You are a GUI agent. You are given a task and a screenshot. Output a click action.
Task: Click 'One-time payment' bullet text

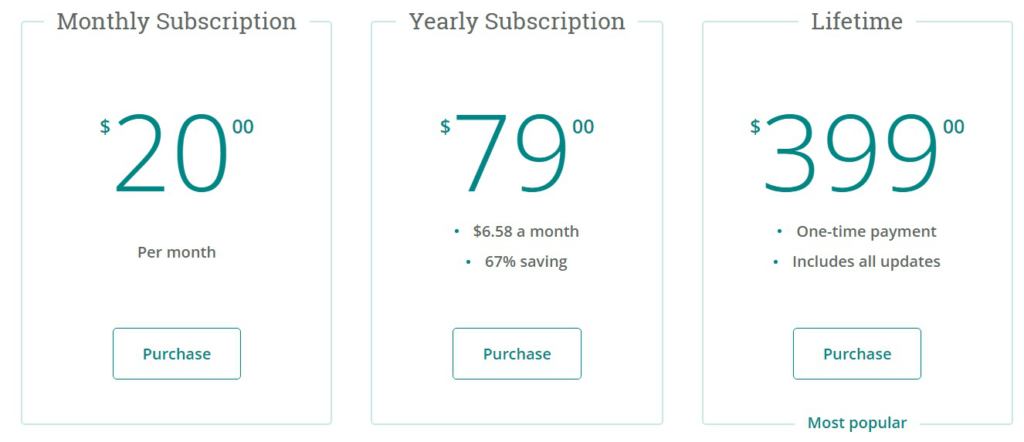click(x=866, y=232)
